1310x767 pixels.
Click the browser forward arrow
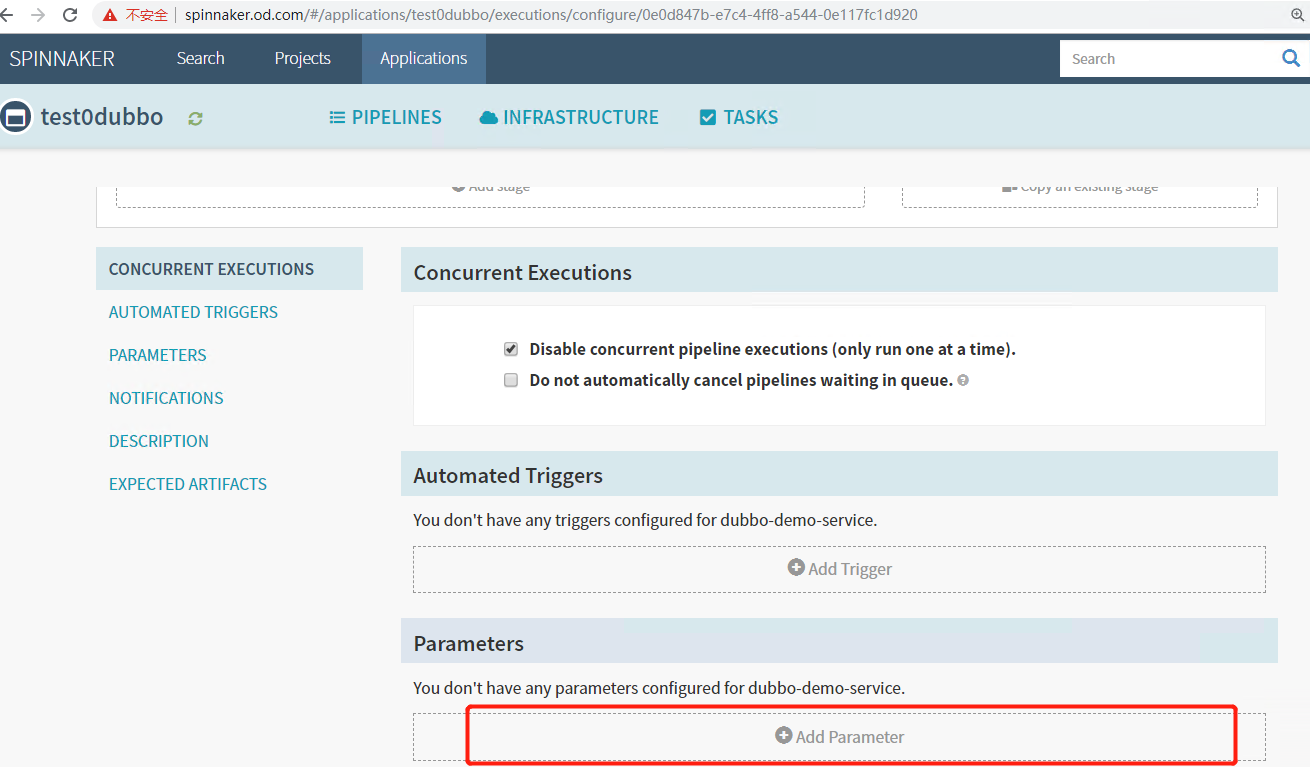tap(38, 15)
